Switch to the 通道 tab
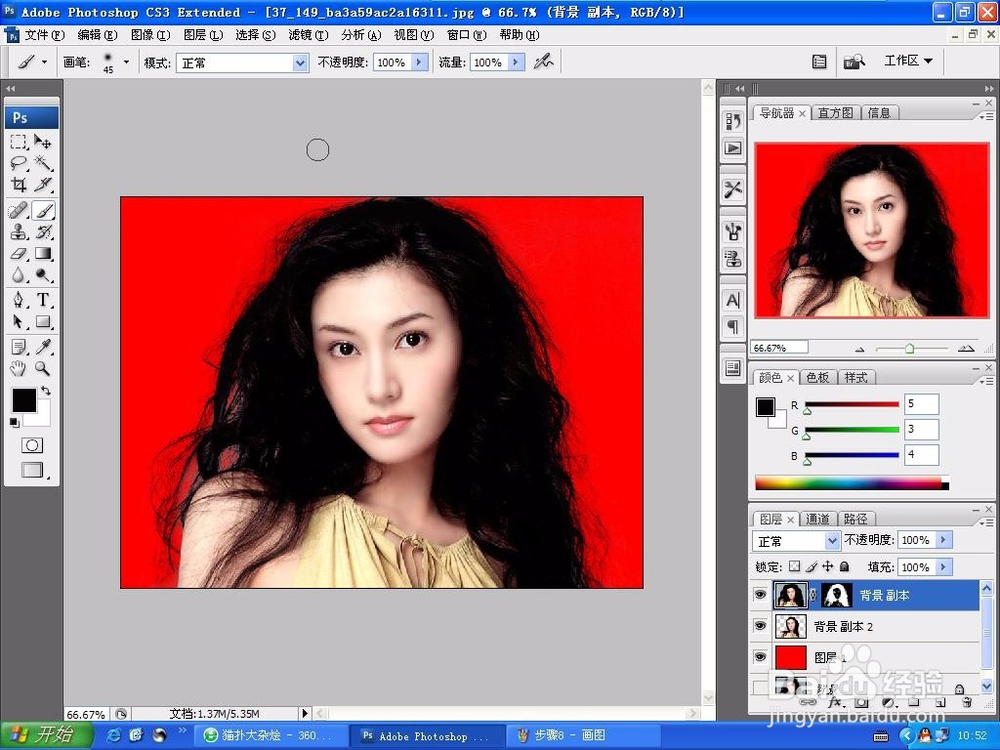The image size is (1000, 750). click(818, 519)
